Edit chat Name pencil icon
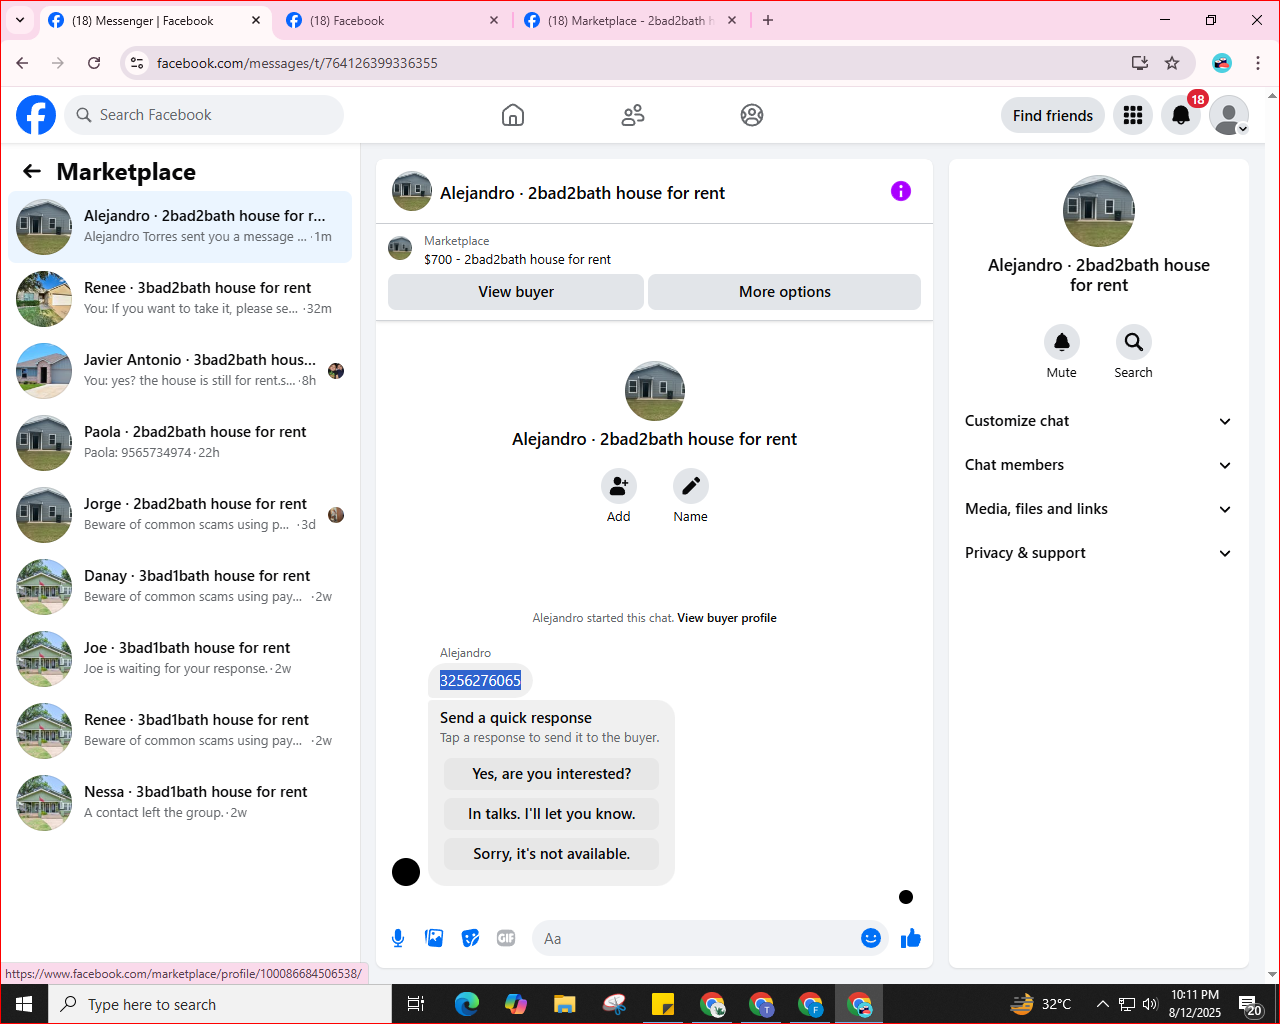1280x1024 pixels. tap(691, 486)
